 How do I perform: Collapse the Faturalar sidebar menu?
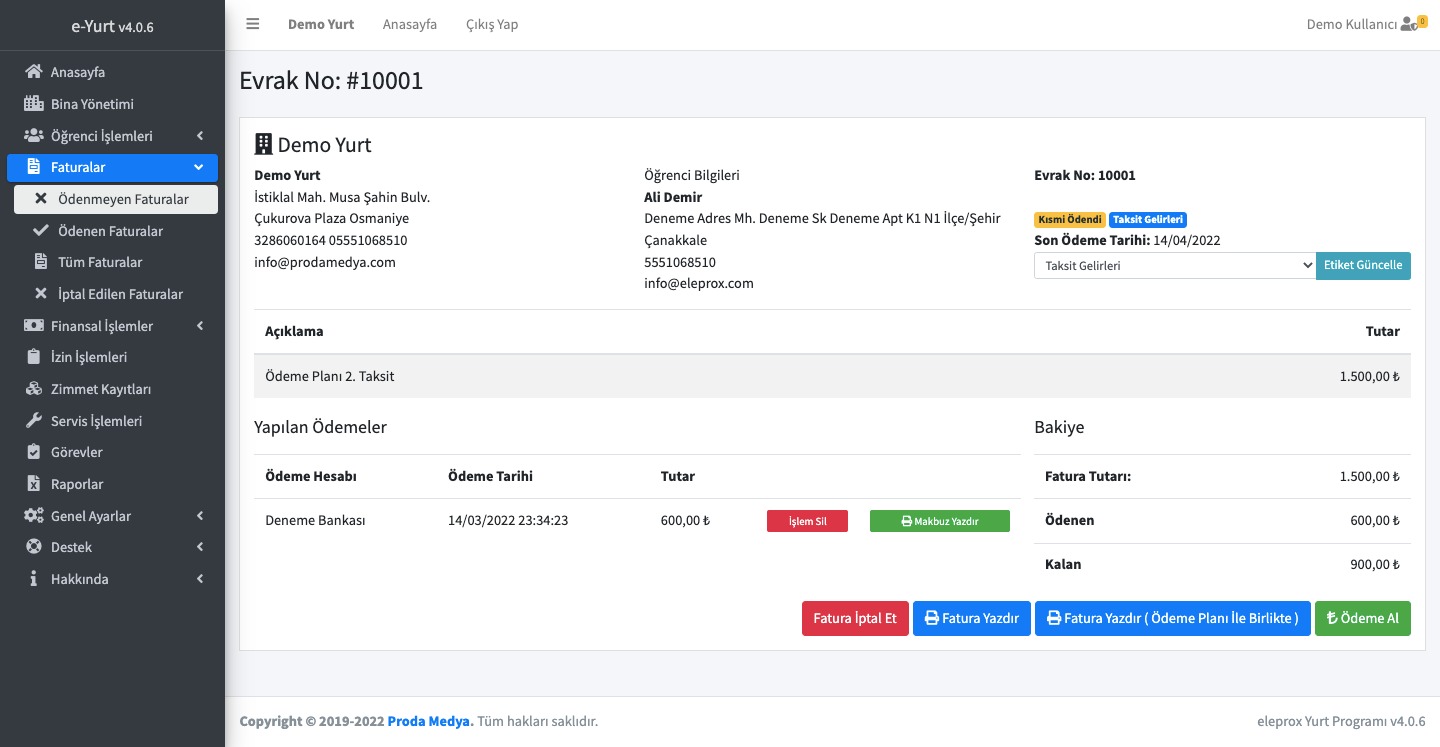[x=112, y=167]
